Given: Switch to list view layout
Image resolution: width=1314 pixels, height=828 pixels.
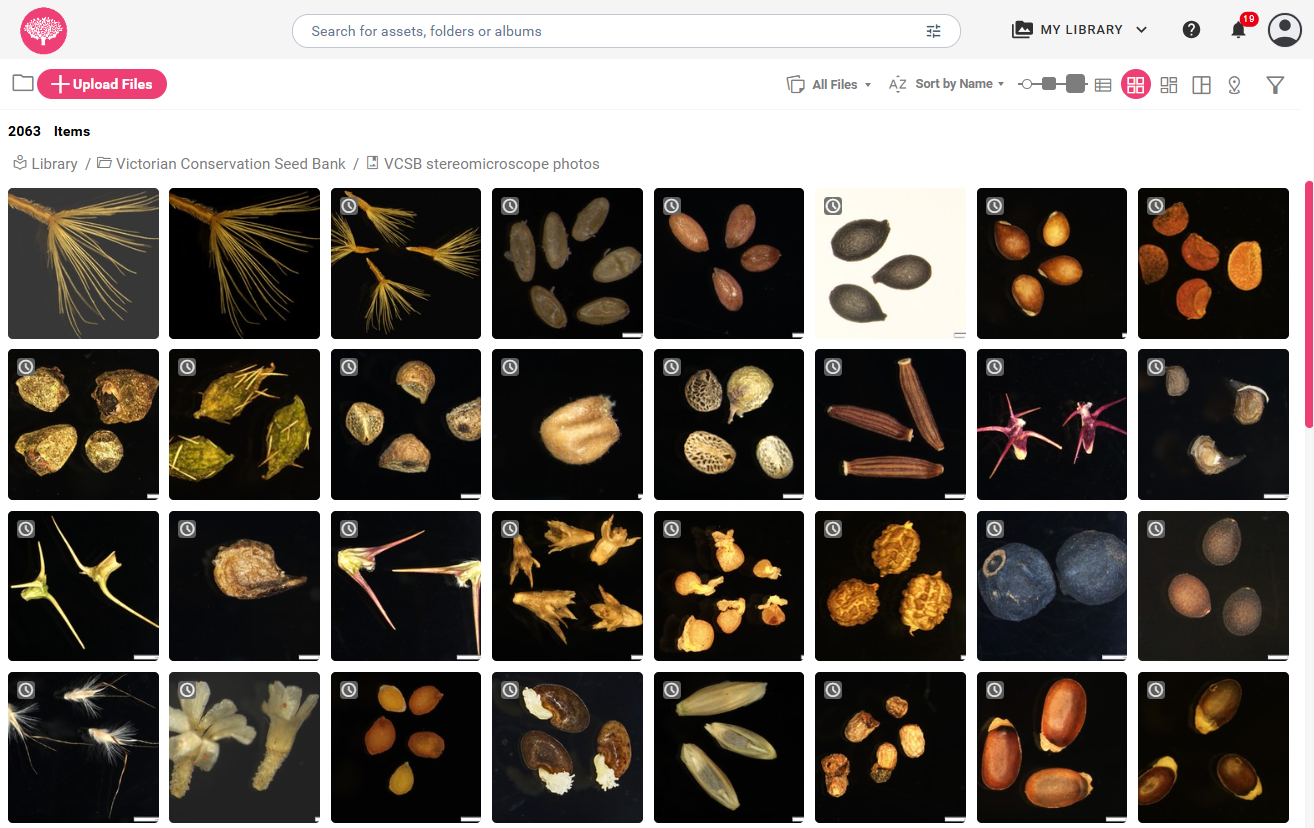Looking at the screenshot, I should tap(1103, 85).
